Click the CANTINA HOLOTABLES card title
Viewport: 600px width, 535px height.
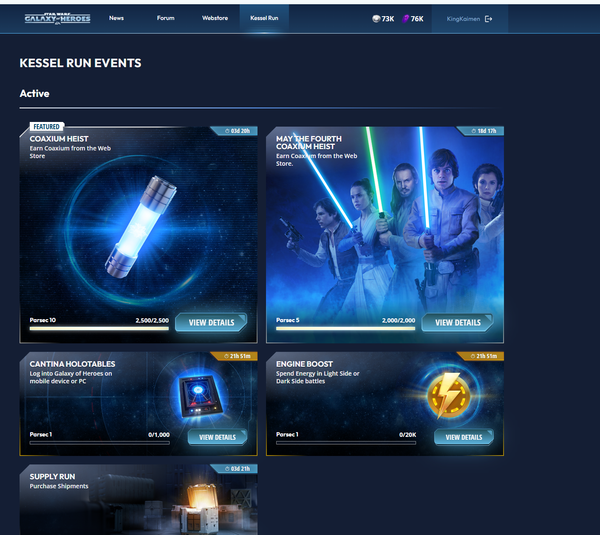tap(72, 364)
